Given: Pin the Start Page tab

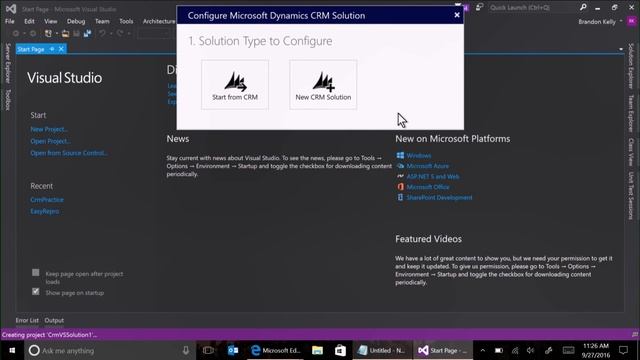Looking at the screenshot, I should pyautogui.click(x=52, y=49).
